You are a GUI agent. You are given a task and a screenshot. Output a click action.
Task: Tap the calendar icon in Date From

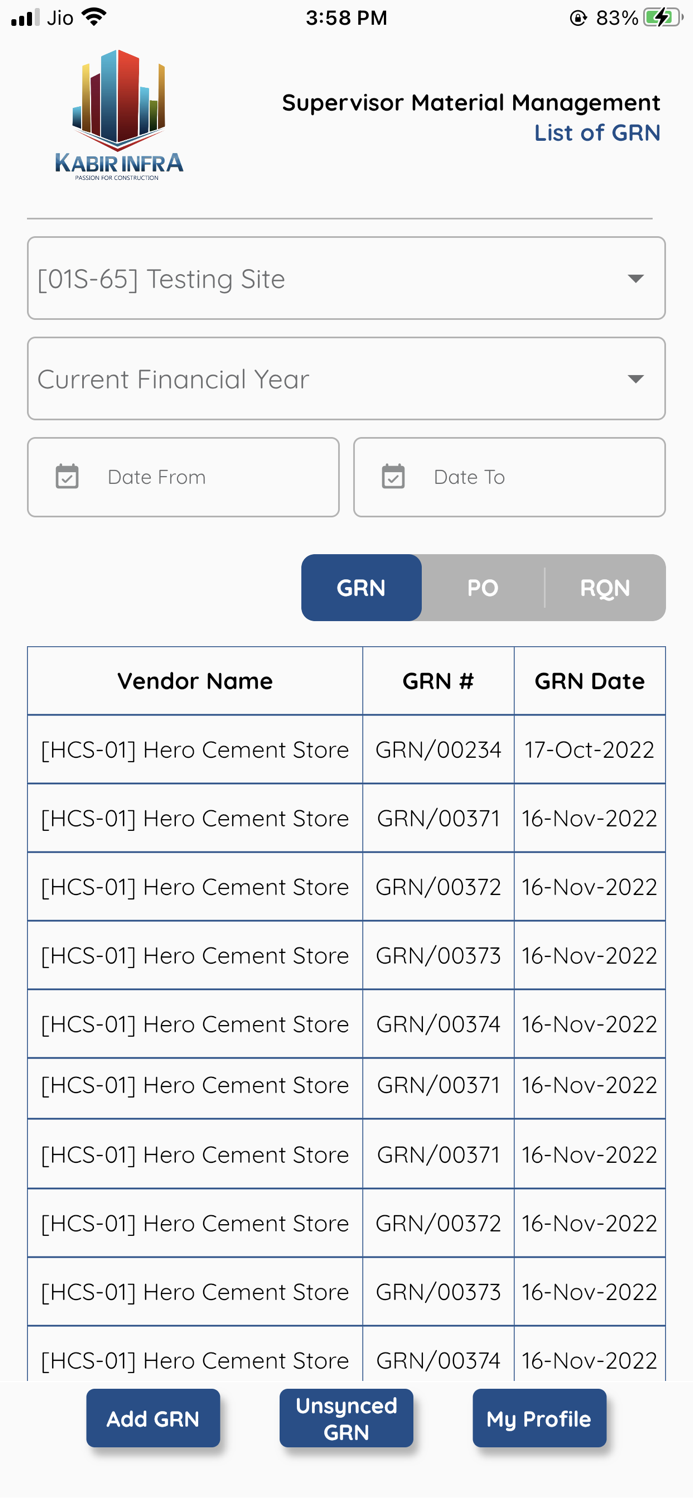(x=67, y=477)
